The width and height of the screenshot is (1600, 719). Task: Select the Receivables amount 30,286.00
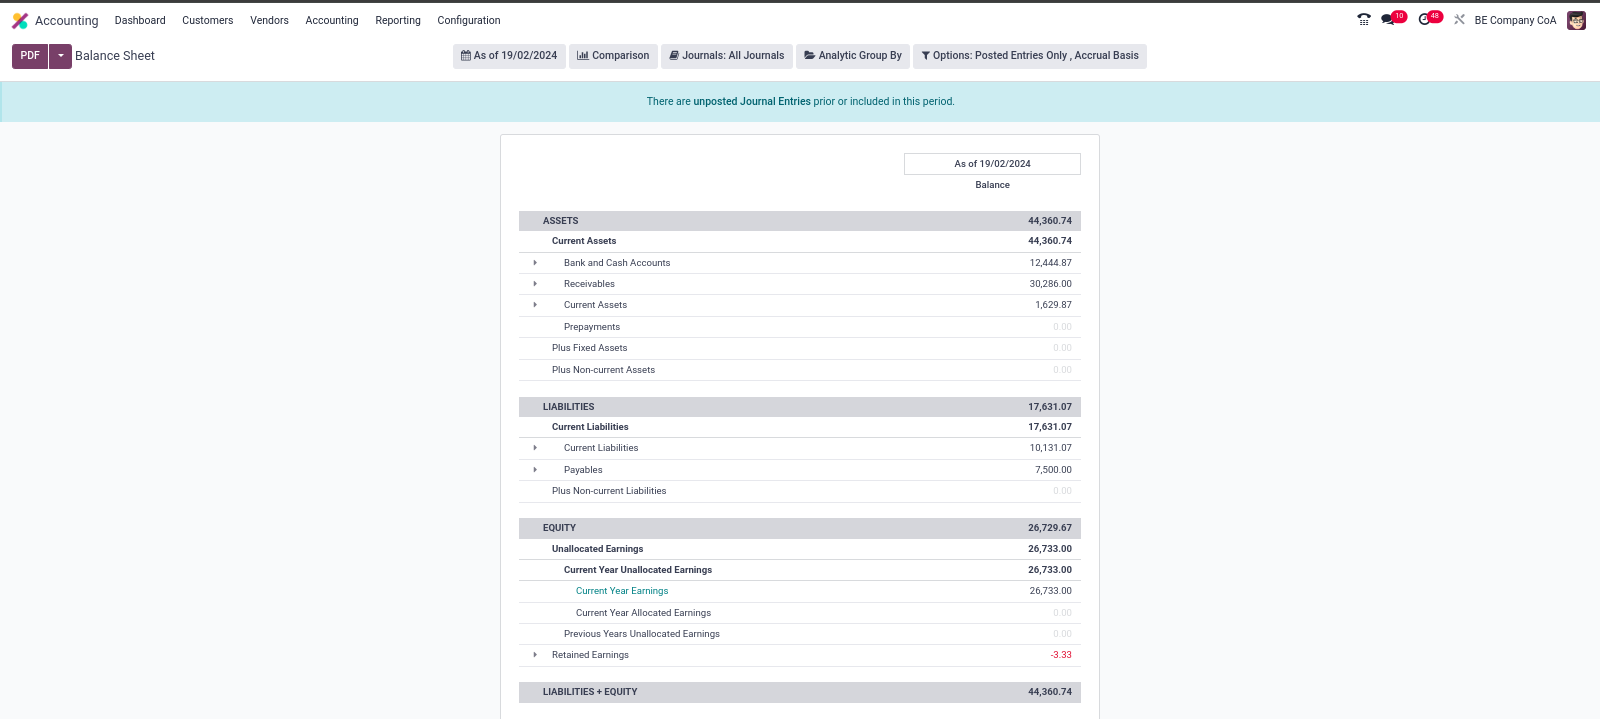[1050, 284]
